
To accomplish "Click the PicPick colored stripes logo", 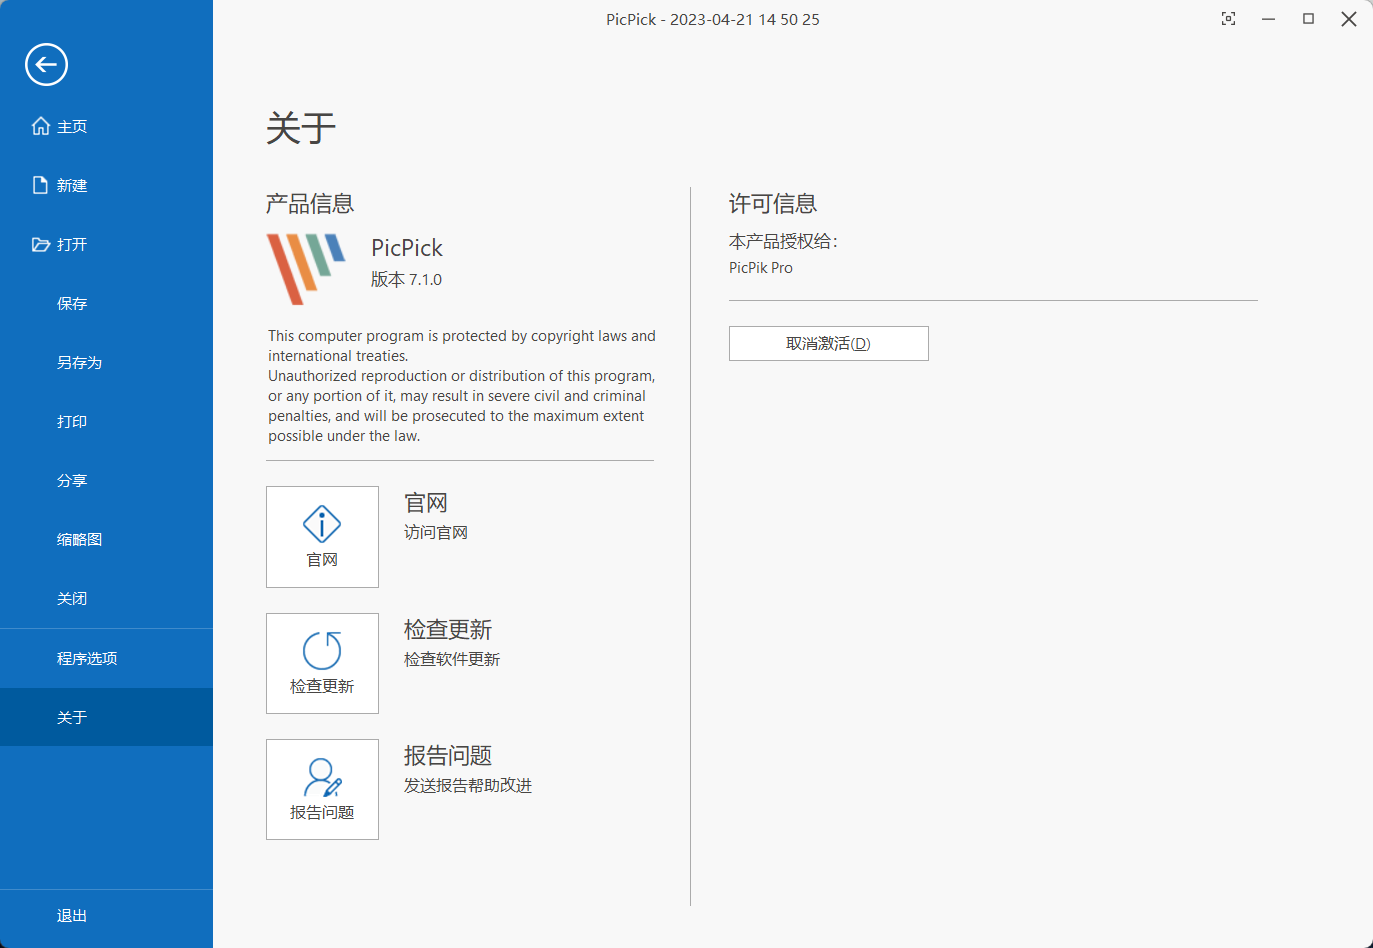I will 306,269.
